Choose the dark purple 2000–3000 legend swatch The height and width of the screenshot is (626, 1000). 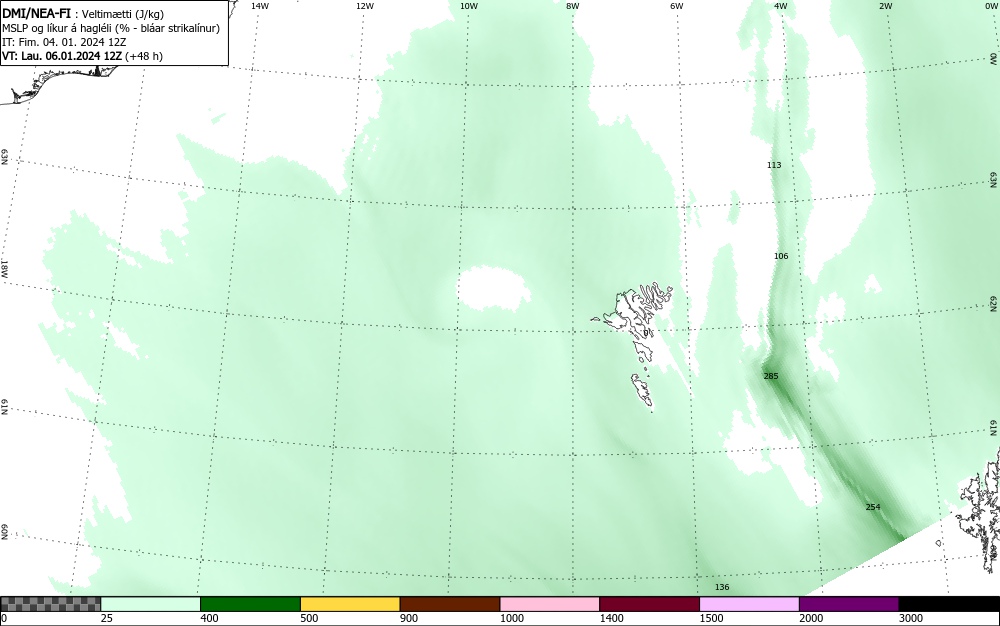[849, 604]
